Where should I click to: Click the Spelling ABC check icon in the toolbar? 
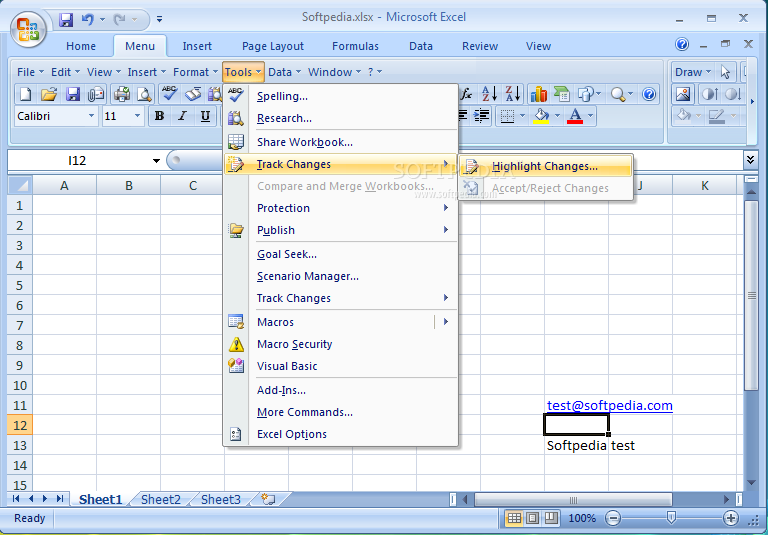click(x=169, y=94)
